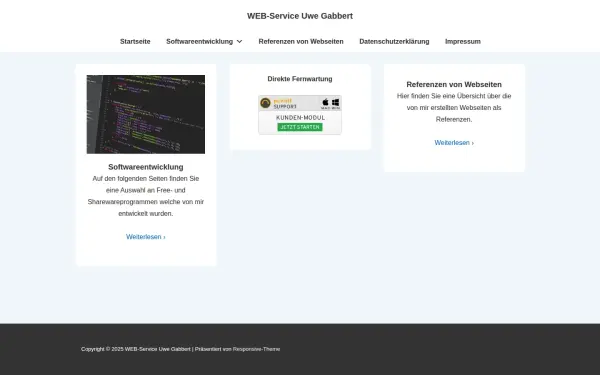The width and height of the screenshot is (600, 375).
Task: Open the Datenschutzerklärung menu item
Action: pos(394,41)
